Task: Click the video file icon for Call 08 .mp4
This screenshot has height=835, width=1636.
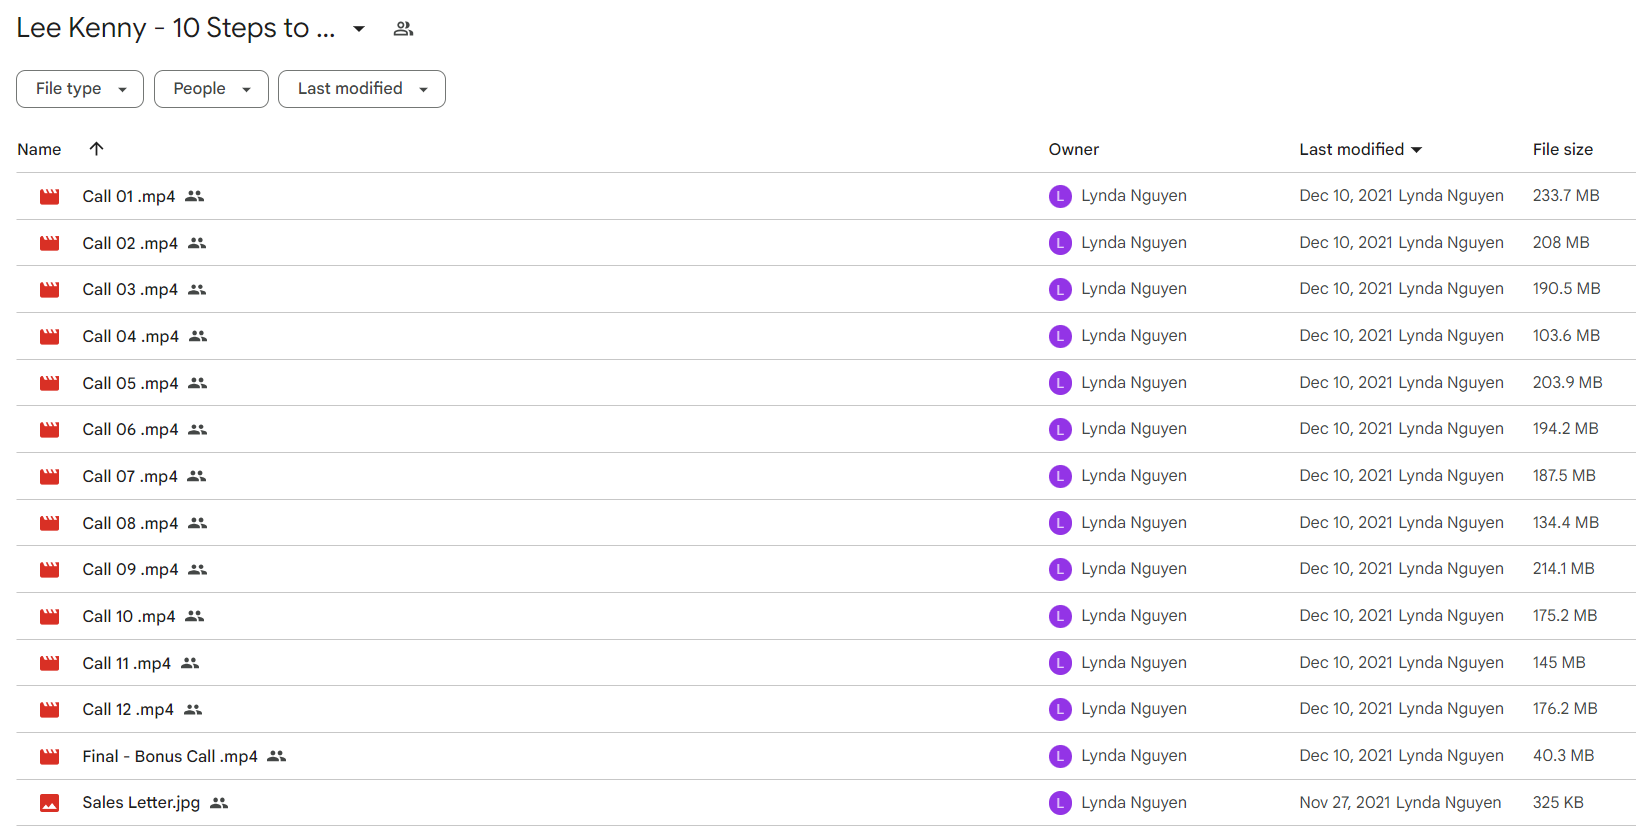Action: (49, 523)
